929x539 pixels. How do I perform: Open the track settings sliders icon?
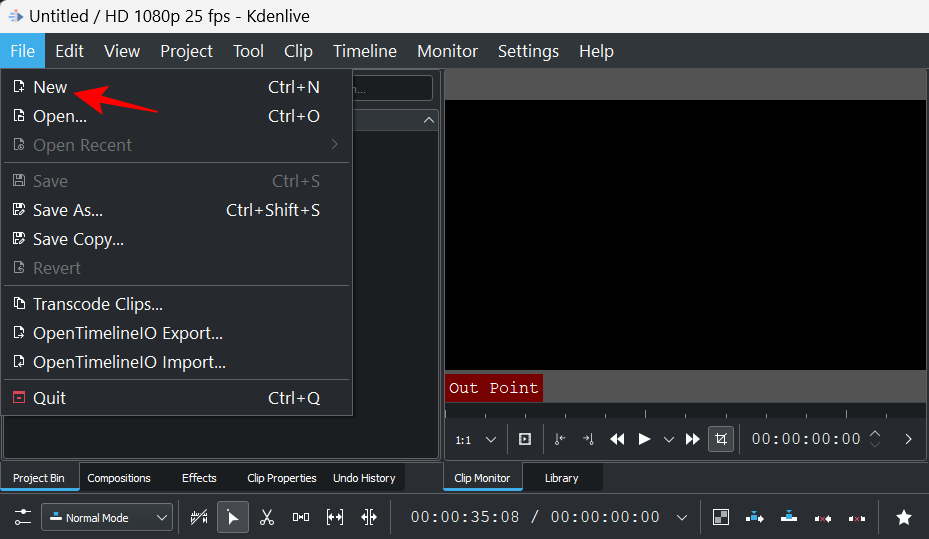tap(22, 517)
